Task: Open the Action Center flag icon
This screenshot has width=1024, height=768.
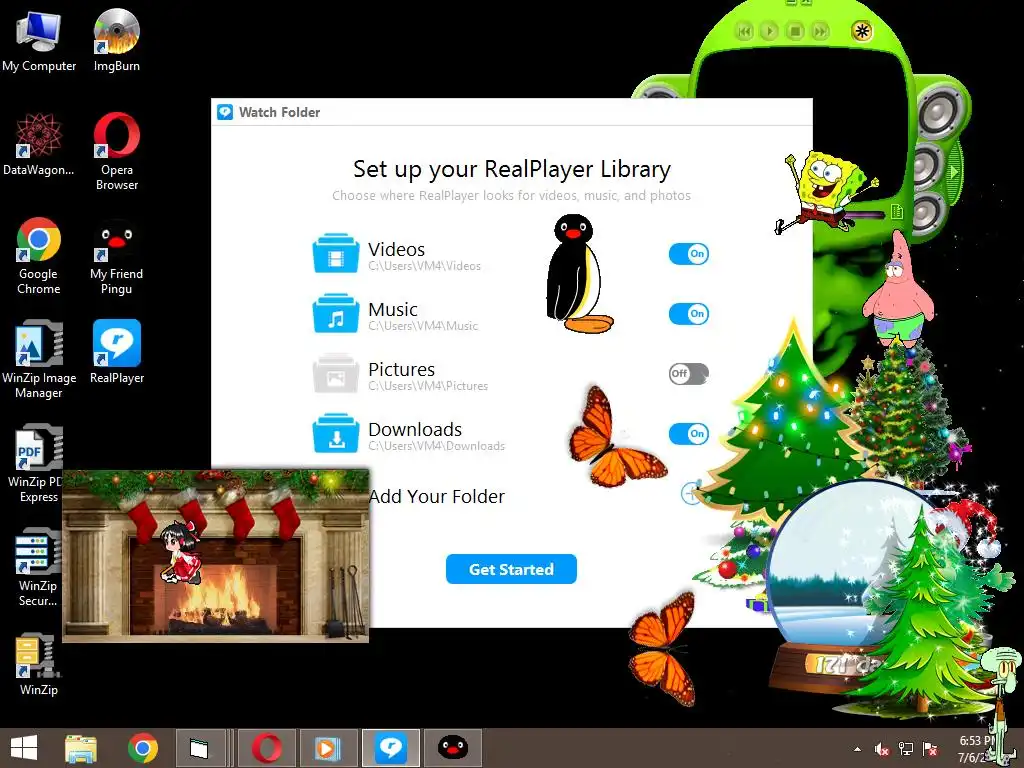Action: click(x=930, y=749)
